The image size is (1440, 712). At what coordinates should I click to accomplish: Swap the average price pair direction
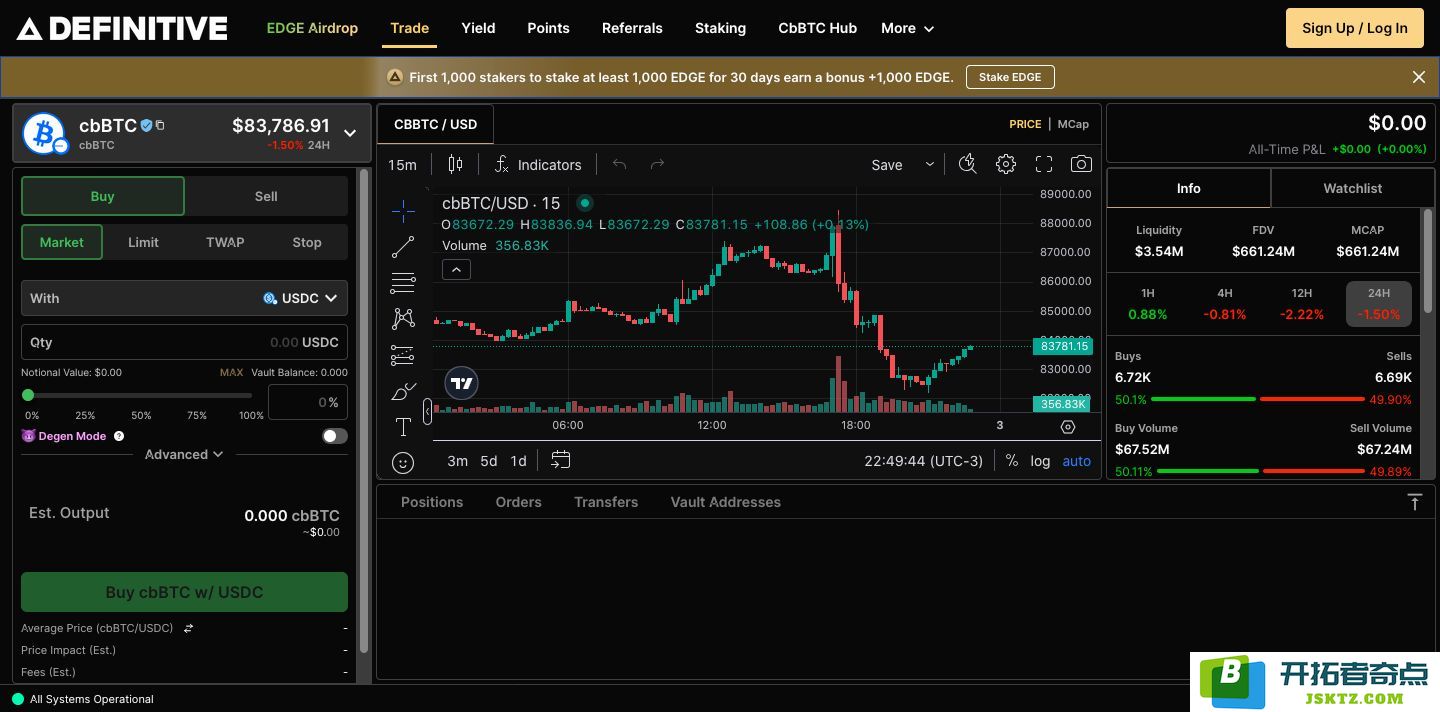(188, 628)
